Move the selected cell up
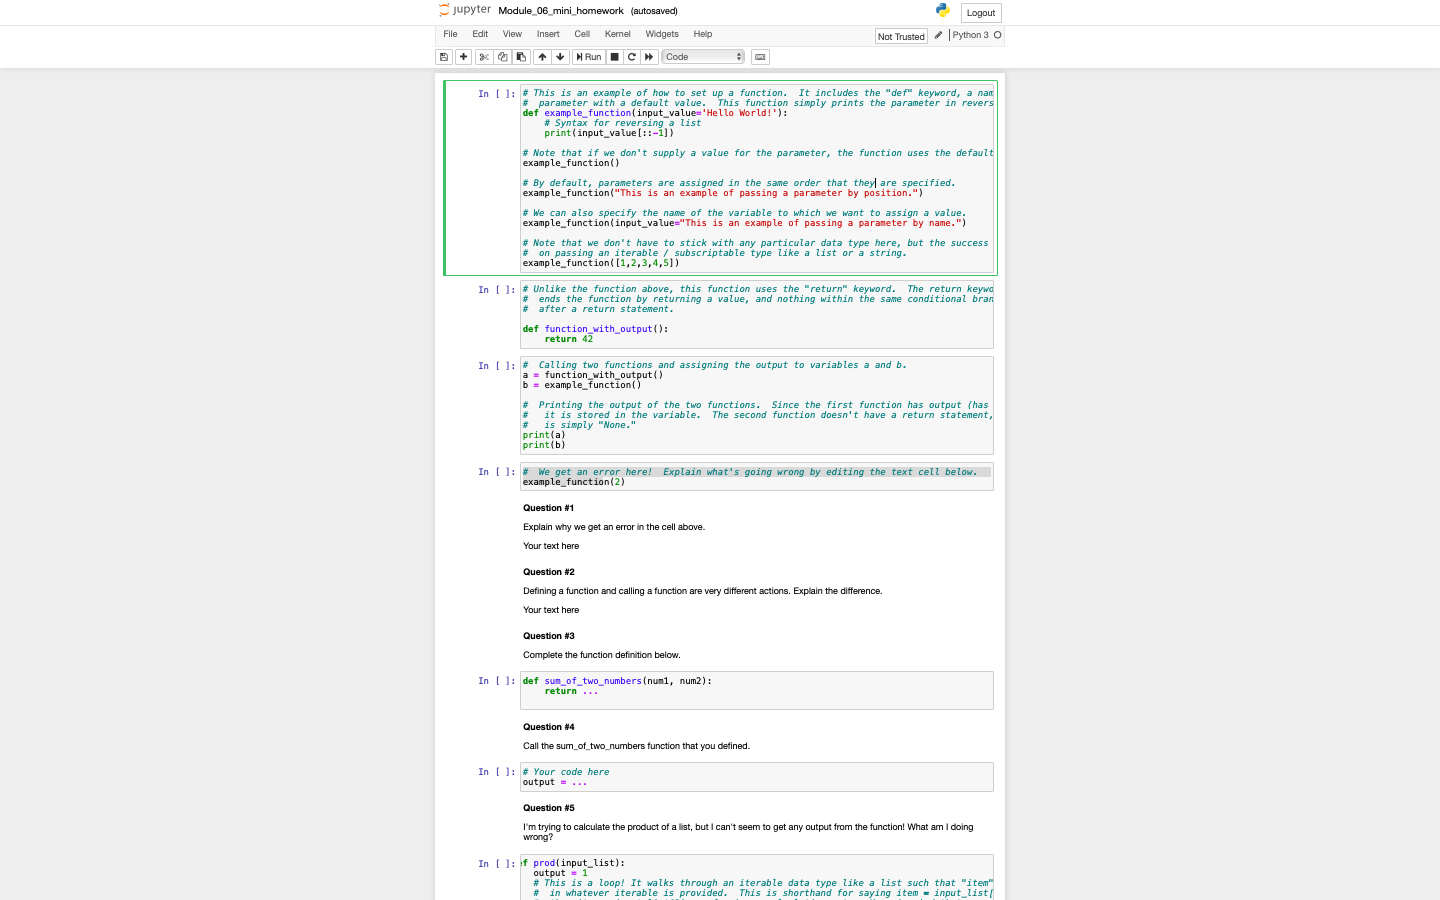The width and height of the screenshot is (1440, 900). coord(542,57)
